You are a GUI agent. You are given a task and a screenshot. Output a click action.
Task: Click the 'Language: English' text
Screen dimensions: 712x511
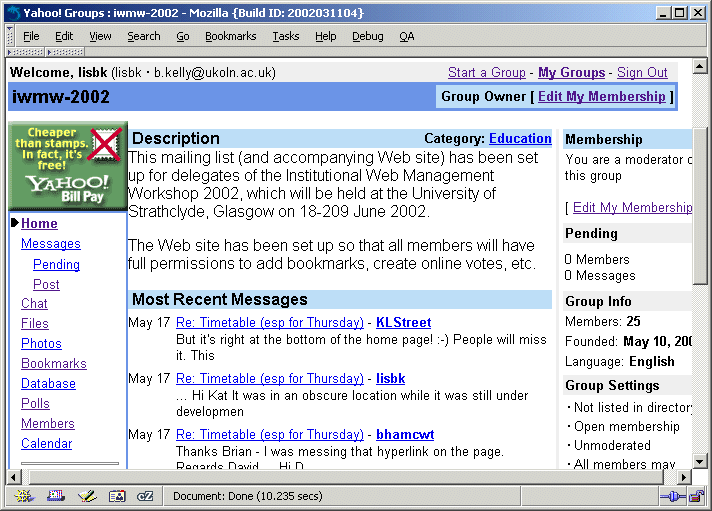[619, 362]
